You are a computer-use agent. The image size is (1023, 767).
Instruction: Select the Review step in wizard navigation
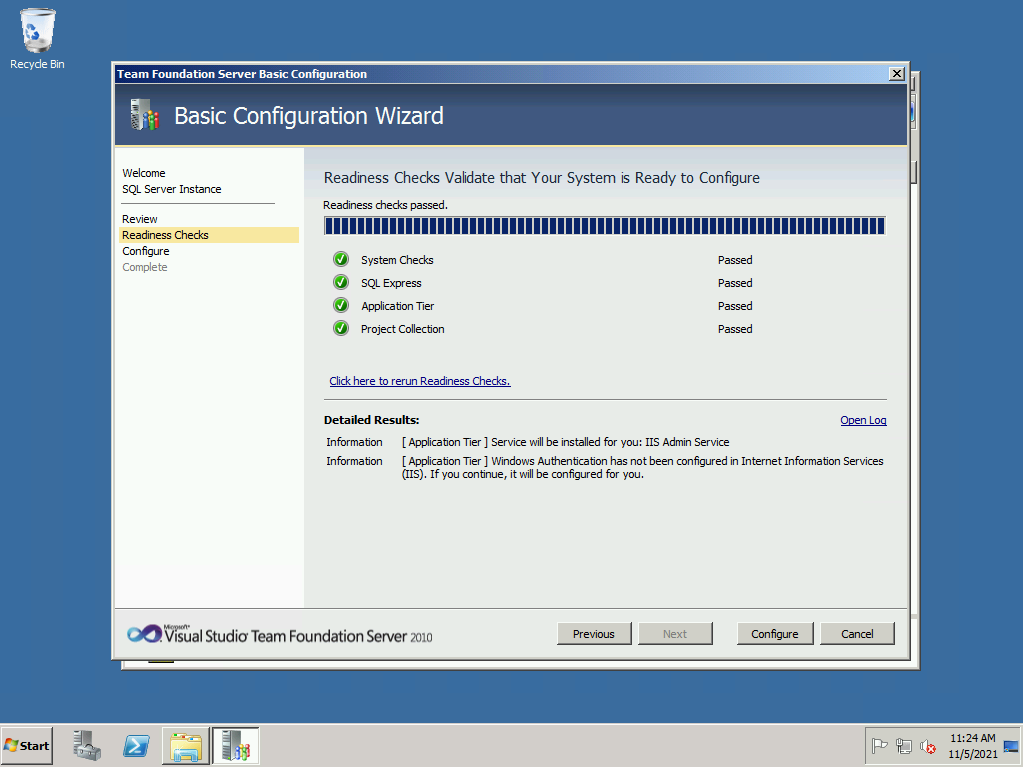[x=140, y=219]
